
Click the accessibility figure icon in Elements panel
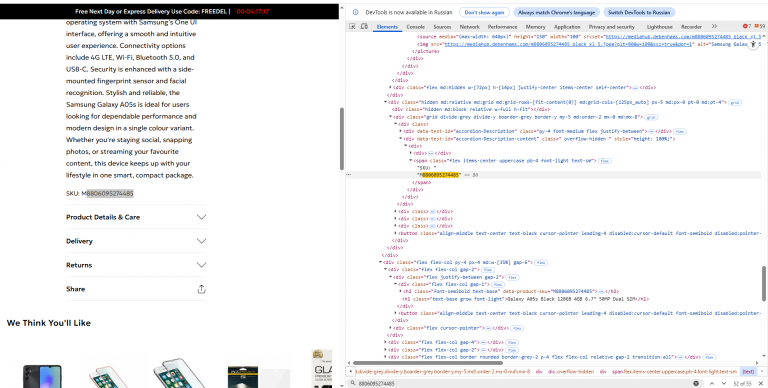753,44
